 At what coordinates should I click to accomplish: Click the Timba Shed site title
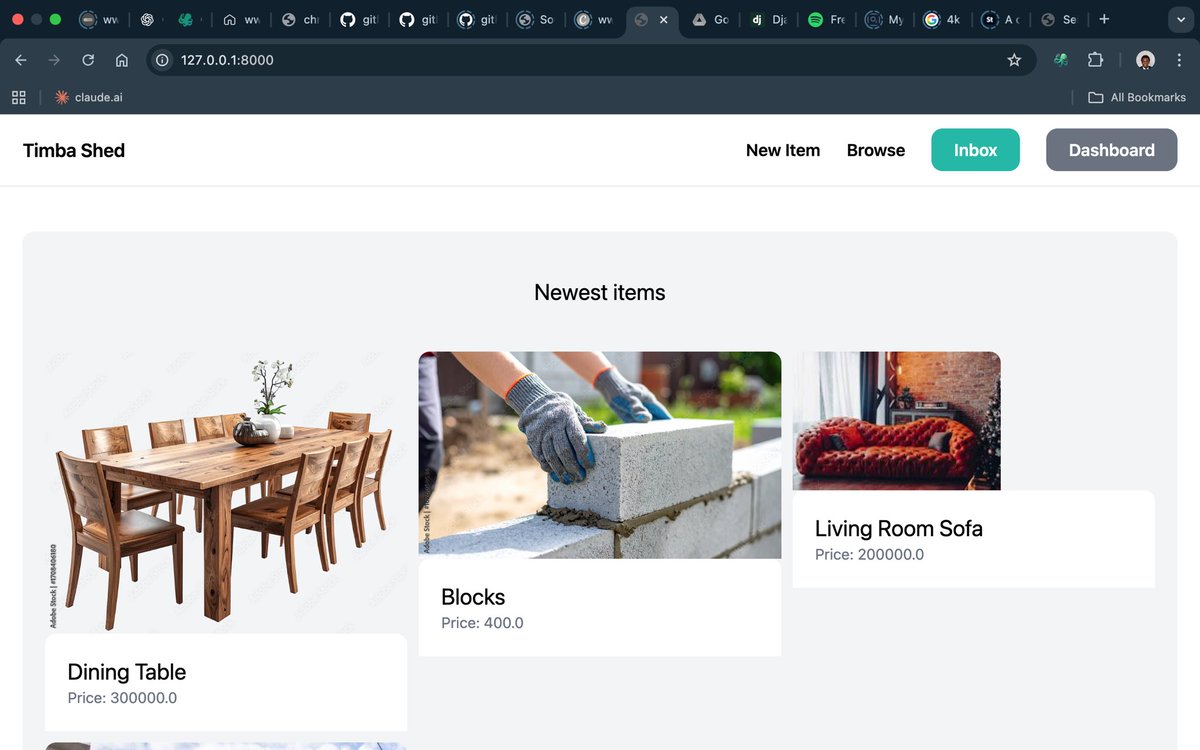(74, 150)
